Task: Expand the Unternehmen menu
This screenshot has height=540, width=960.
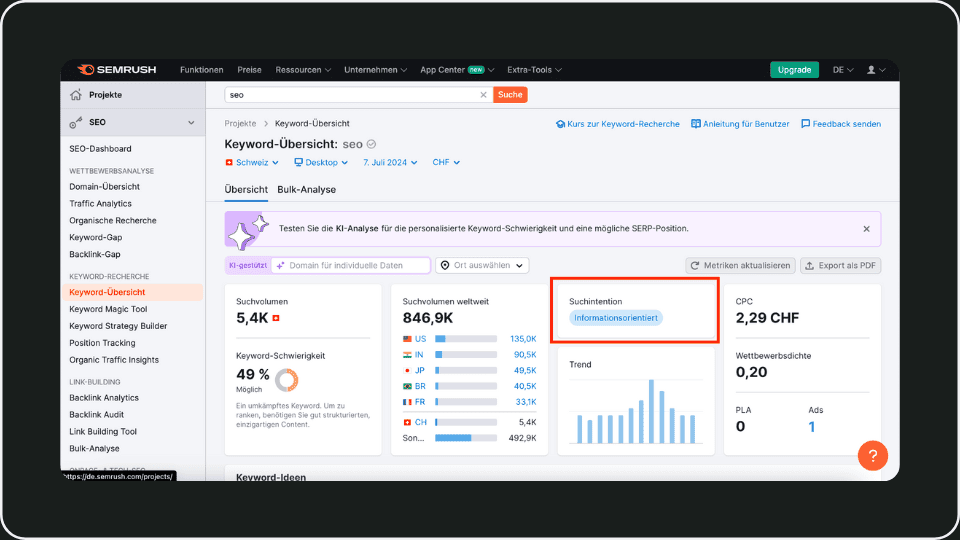Action: 375,70
